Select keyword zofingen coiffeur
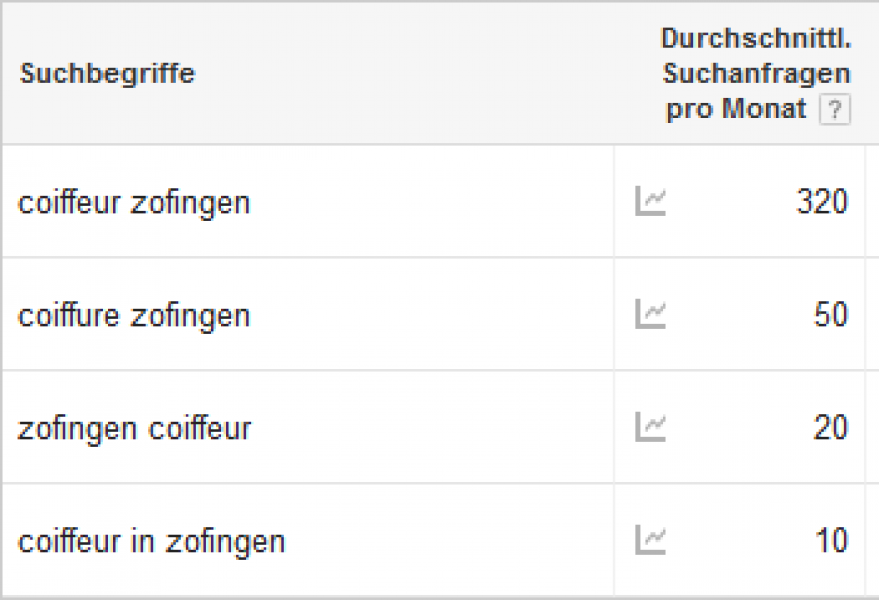This screenshot has height=600, width=879. tap(134, 429)
